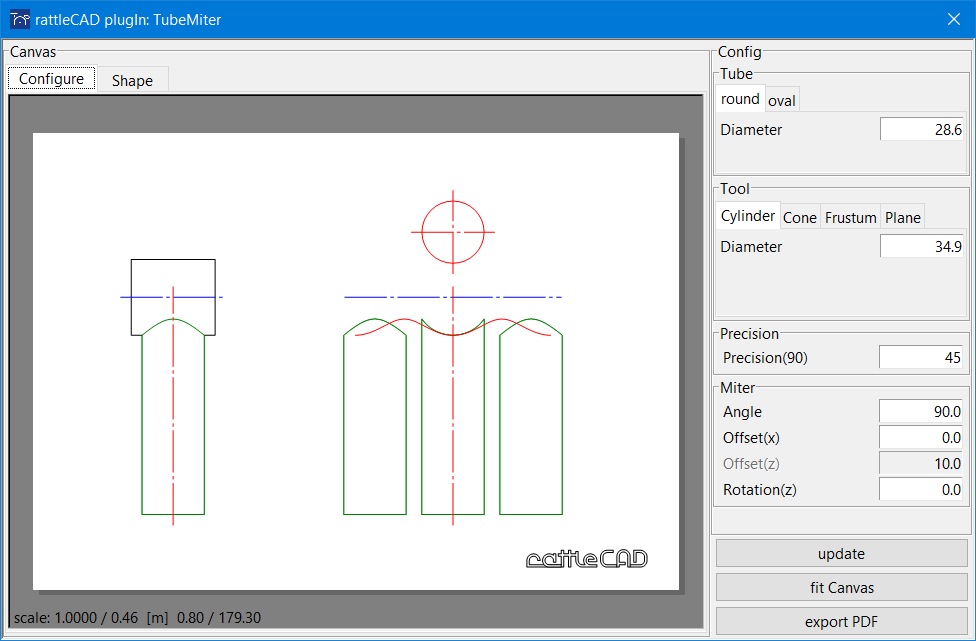Switch to the Configure canvas tab
The width and height of the screenshot is (976, 641).
point(52,78)
